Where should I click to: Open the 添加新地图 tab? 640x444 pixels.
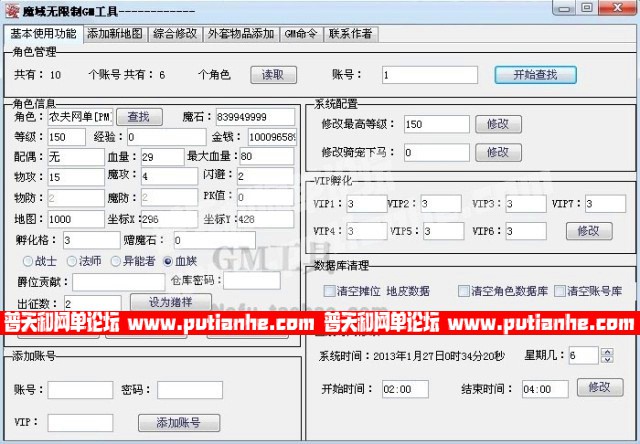click(115, 34)
